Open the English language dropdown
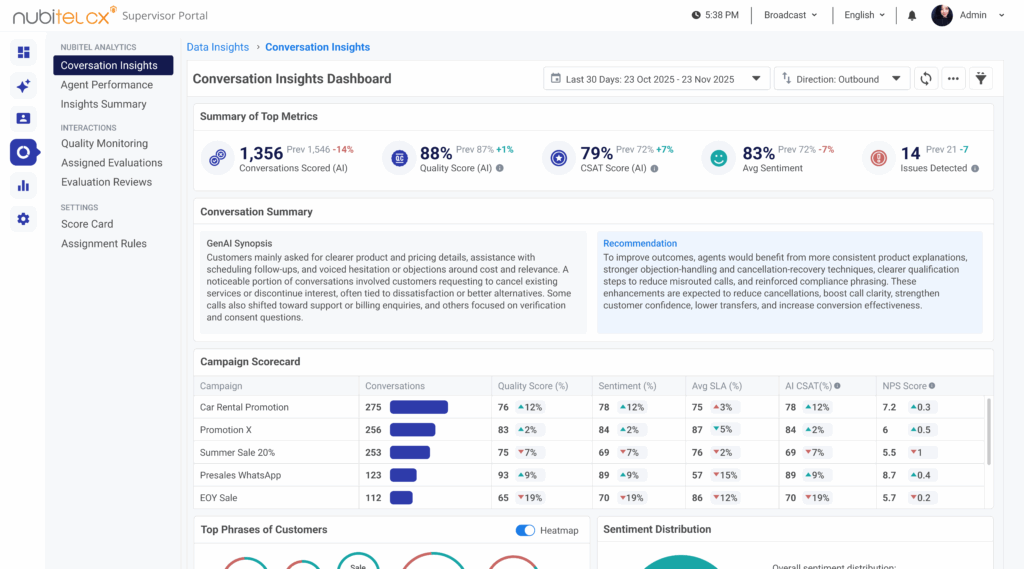This screenshot has width=1024, height=569. [x=864, y=15]
